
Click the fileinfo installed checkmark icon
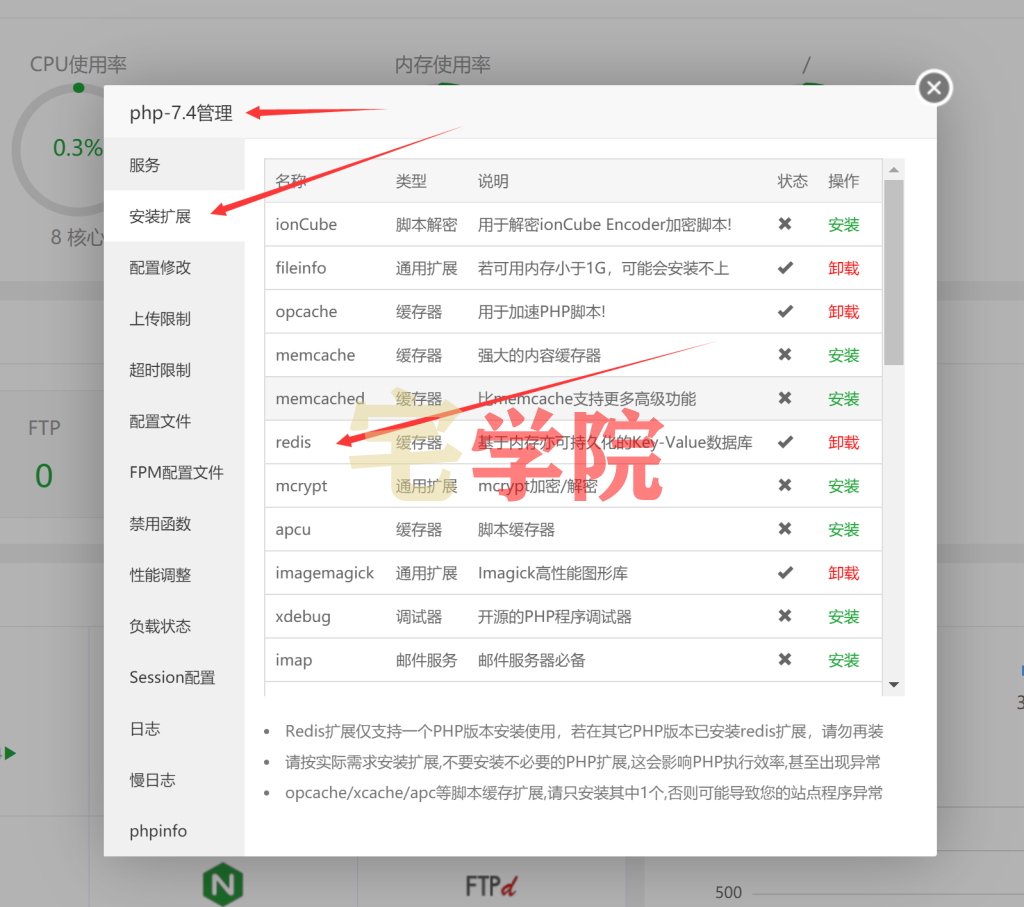point(785,268)
